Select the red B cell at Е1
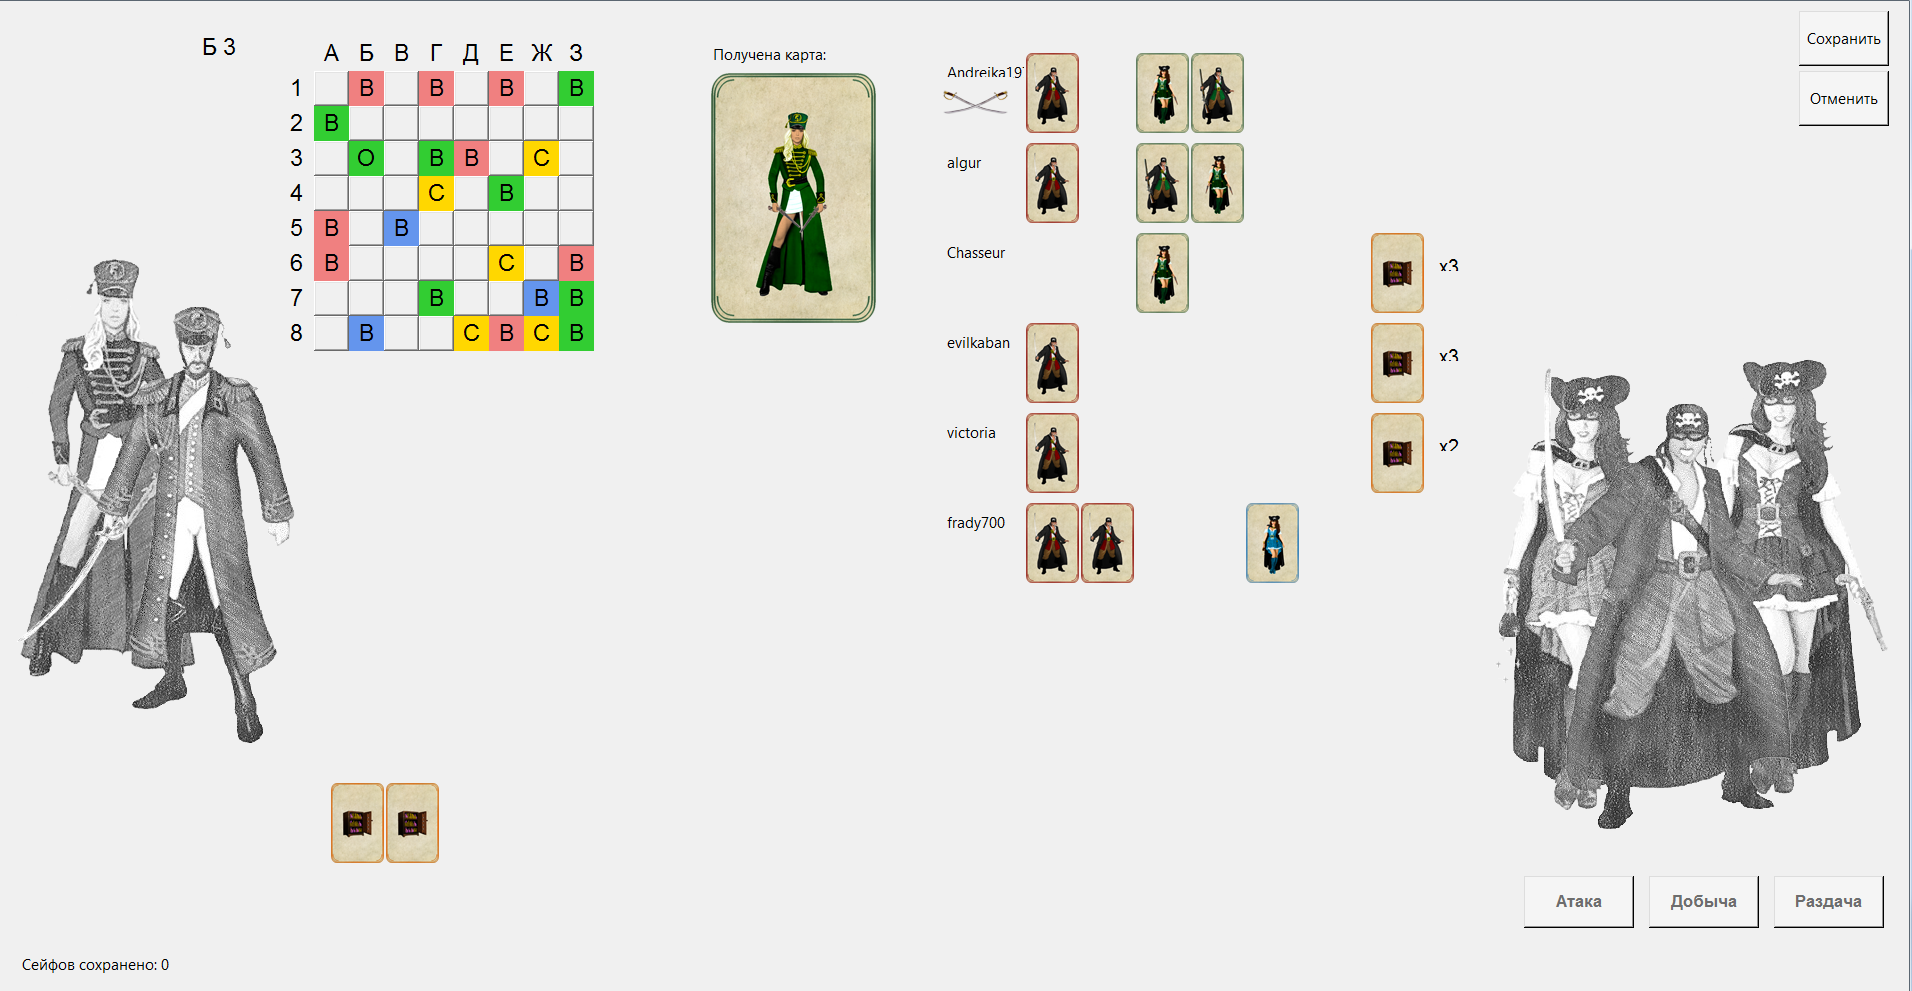Screen dimensions: 1912x991 506,88
